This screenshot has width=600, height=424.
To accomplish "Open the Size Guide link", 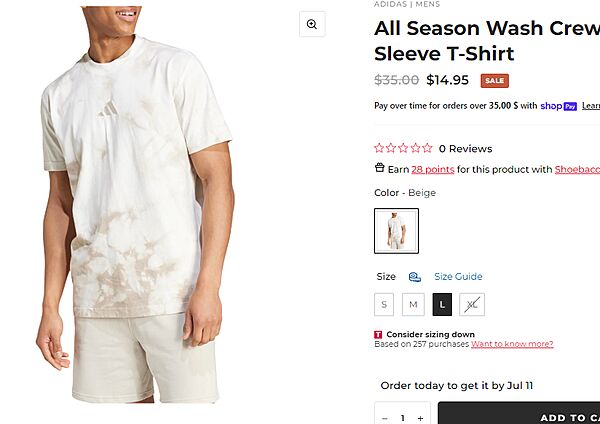I will point(458,277).
